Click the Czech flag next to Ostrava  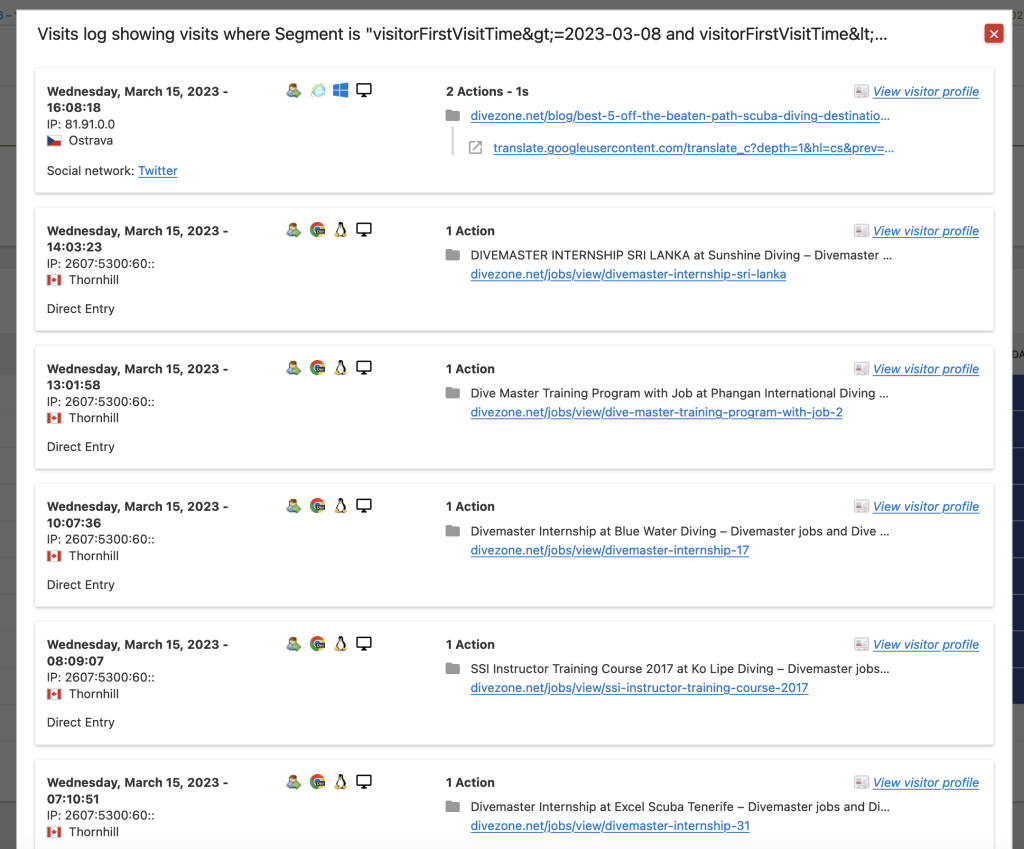(x=53, y=140)
